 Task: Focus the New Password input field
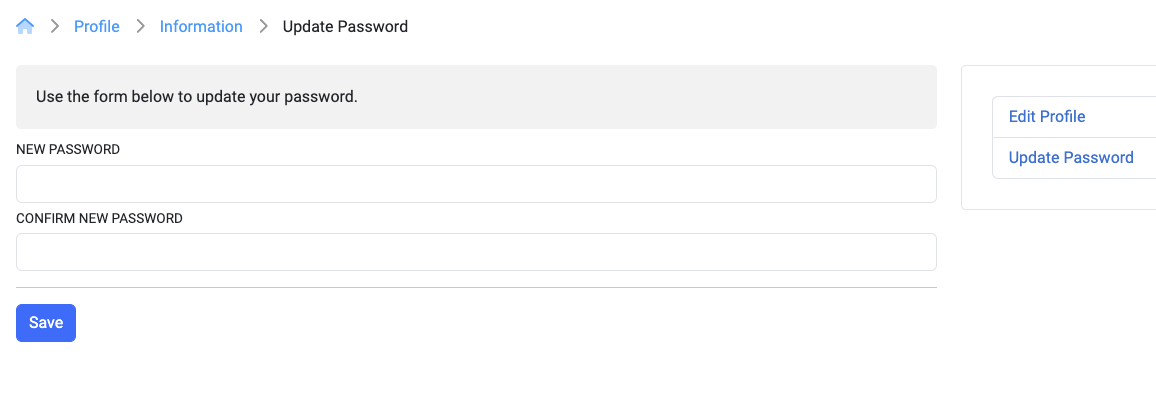pos(476,184)
